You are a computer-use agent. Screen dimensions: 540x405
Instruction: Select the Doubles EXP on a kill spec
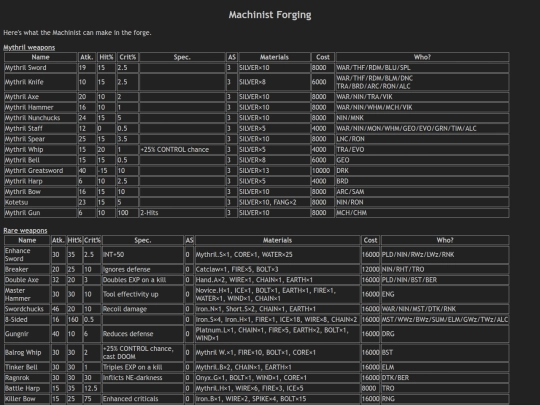point(143,280)
